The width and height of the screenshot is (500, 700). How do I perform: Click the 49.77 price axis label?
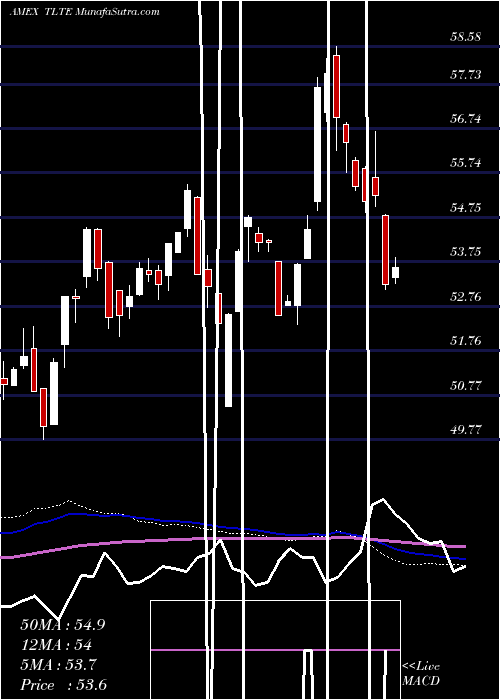[x=466, y=429]
